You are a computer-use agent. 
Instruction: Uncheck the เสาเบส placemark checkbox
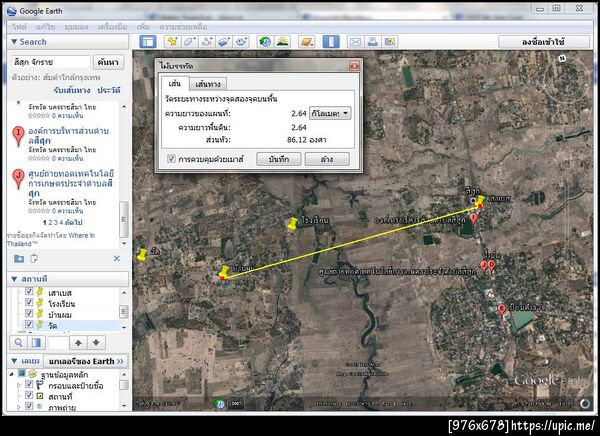click(29, 292)
